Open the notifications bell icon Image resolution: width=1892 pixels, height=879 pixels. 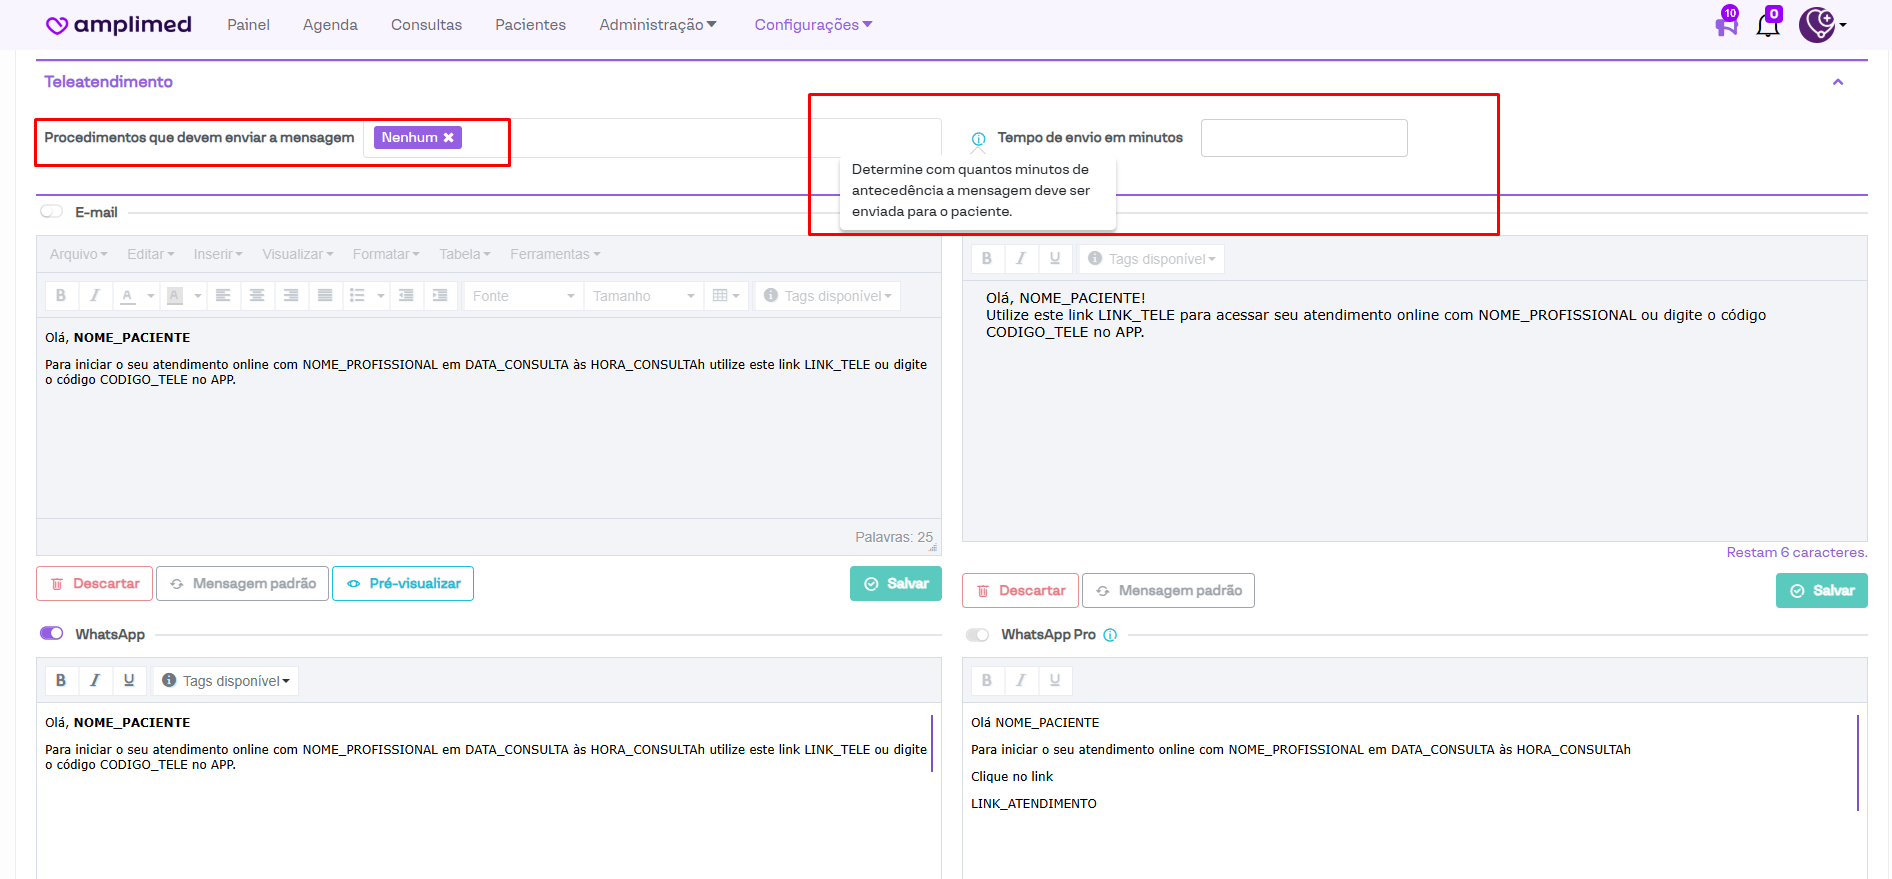[1767, 26]
